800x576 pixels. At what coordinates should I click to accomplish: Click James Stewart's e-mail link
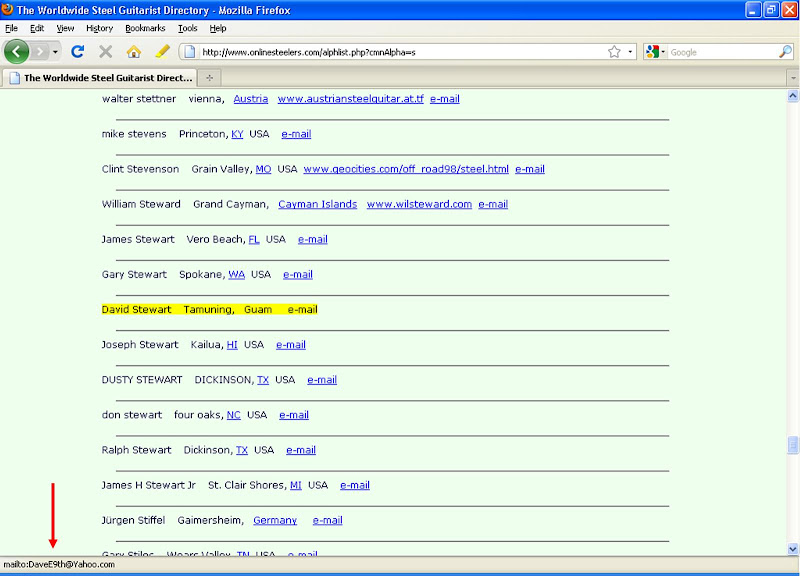point(313,240)
